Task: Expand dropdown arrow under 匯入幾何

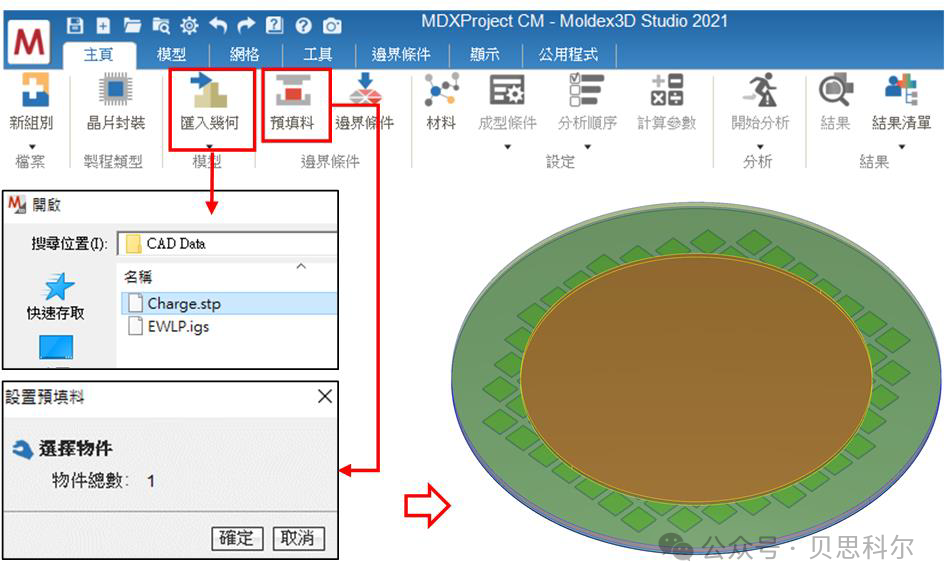Action: (209, 146)
